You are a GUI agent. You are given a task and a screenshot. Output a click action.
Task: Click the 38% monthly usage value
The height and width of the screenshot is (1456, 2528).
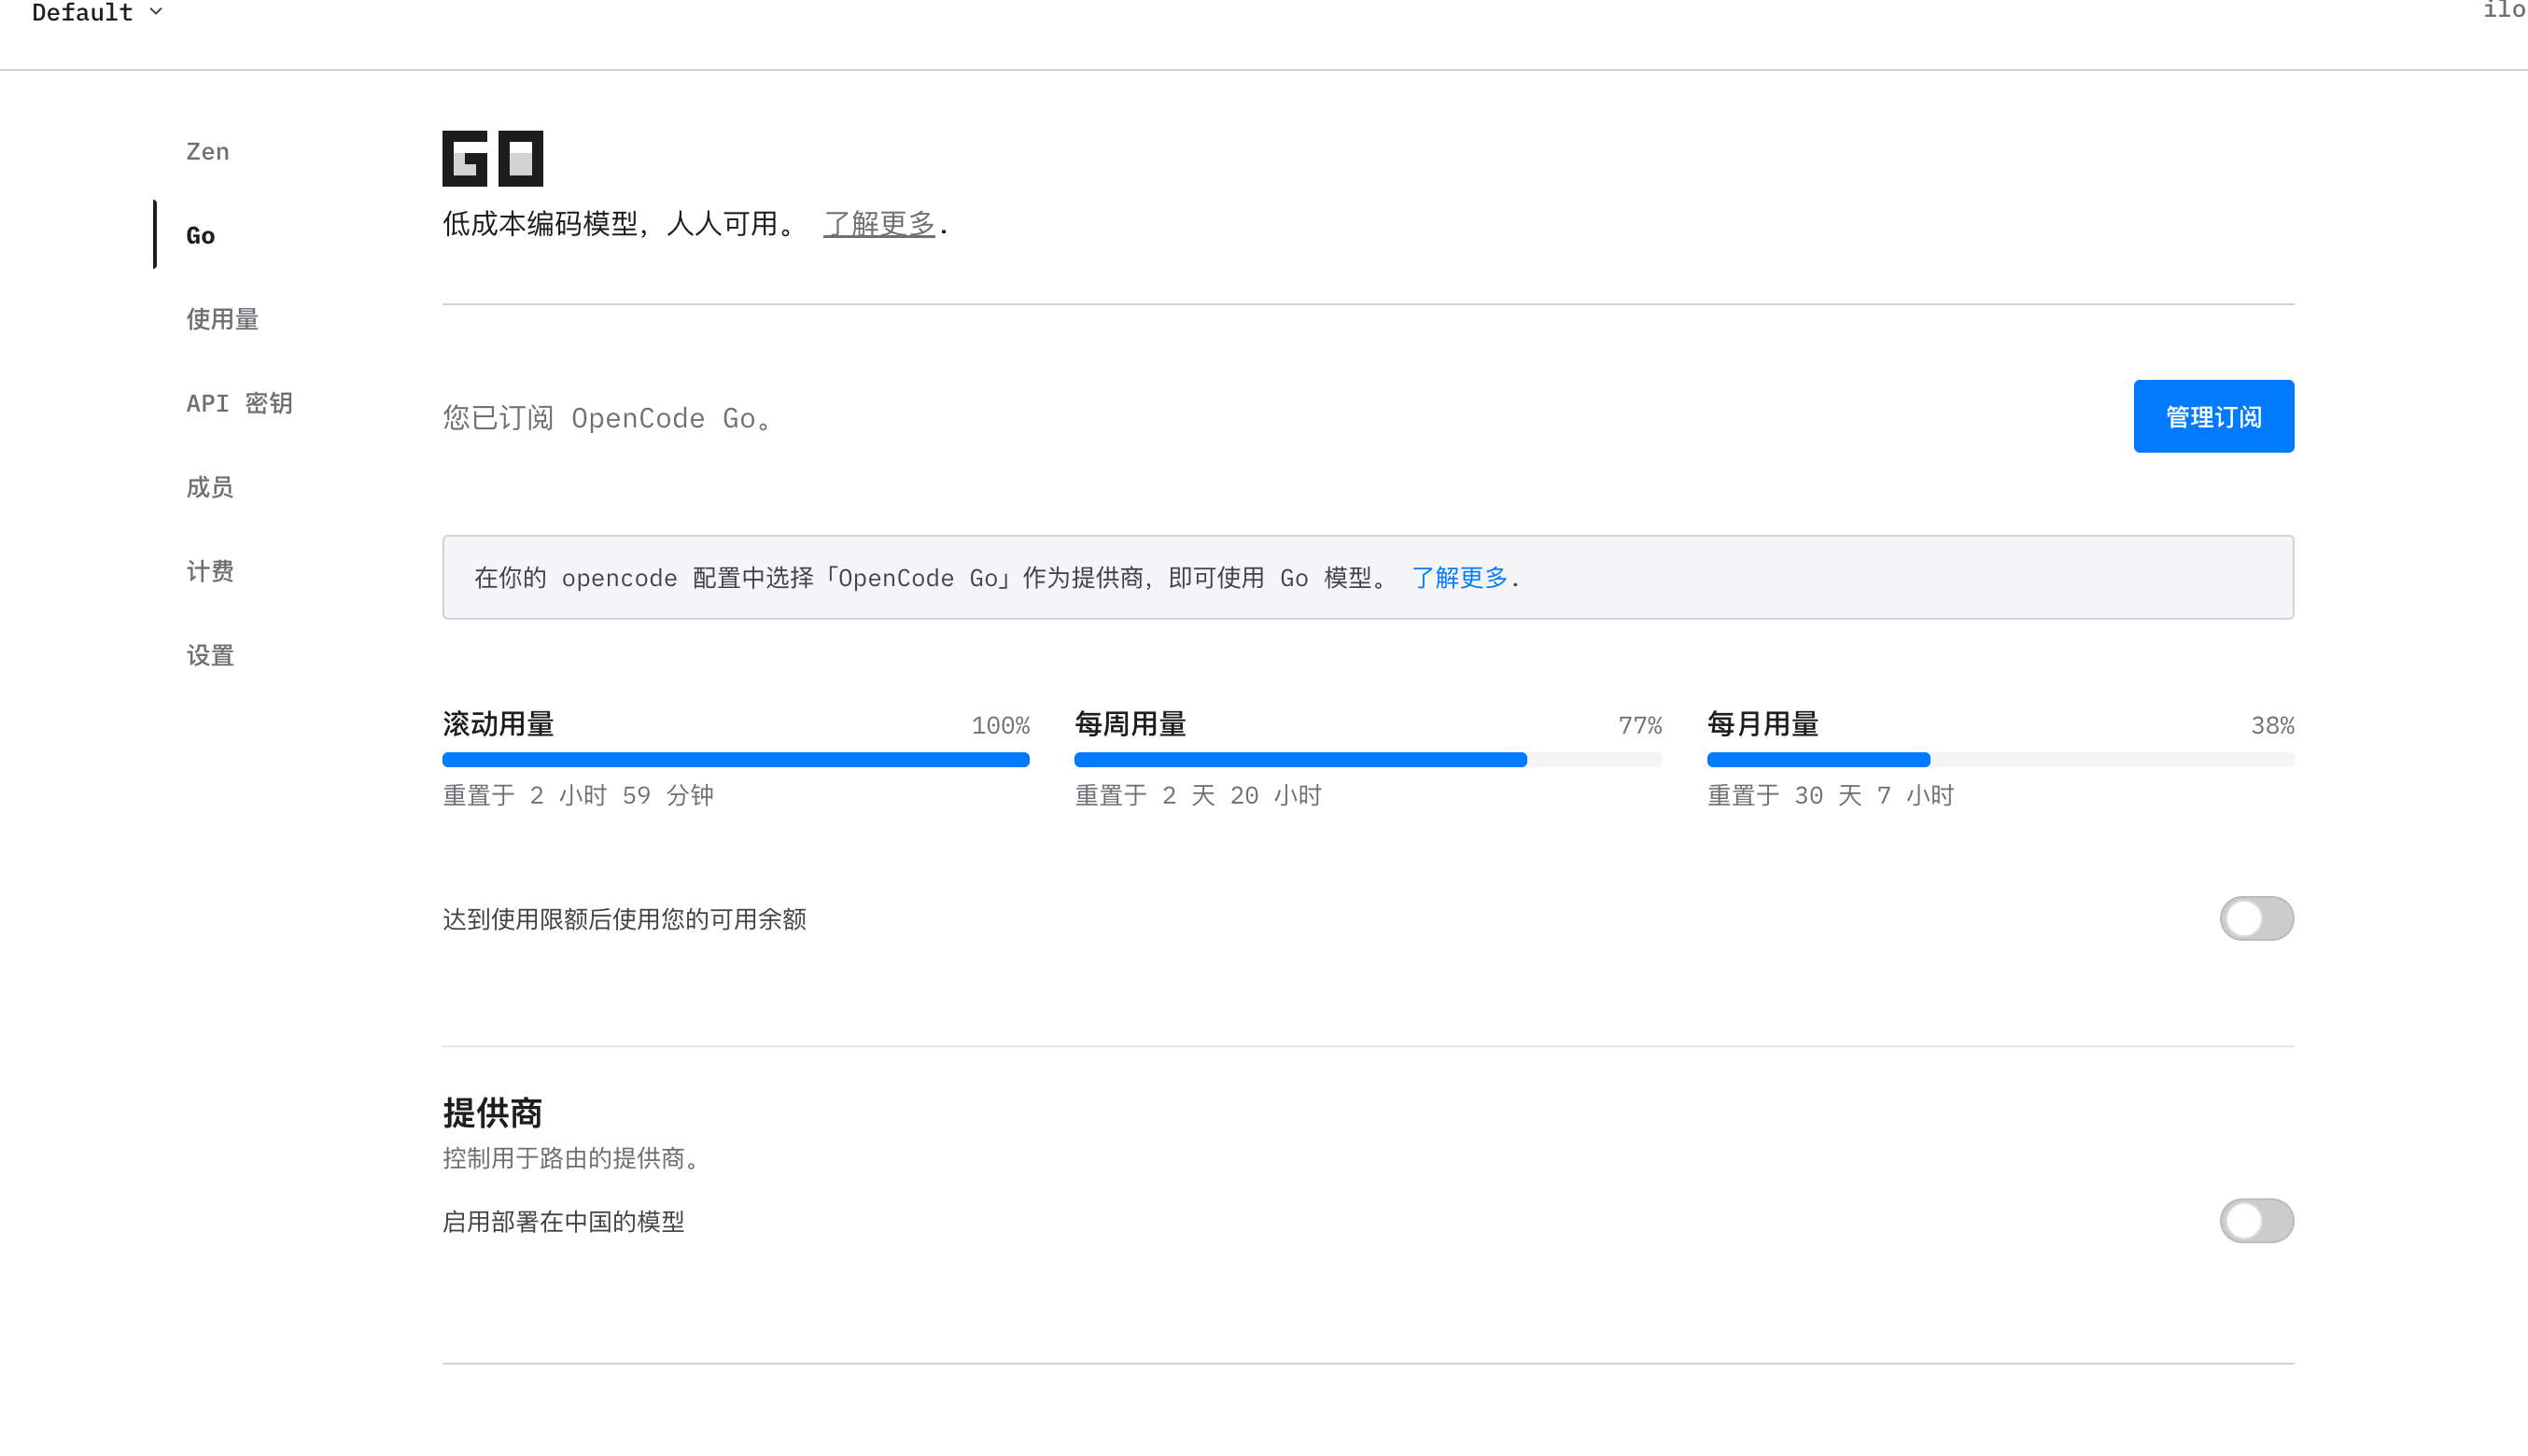(2272, 725)
